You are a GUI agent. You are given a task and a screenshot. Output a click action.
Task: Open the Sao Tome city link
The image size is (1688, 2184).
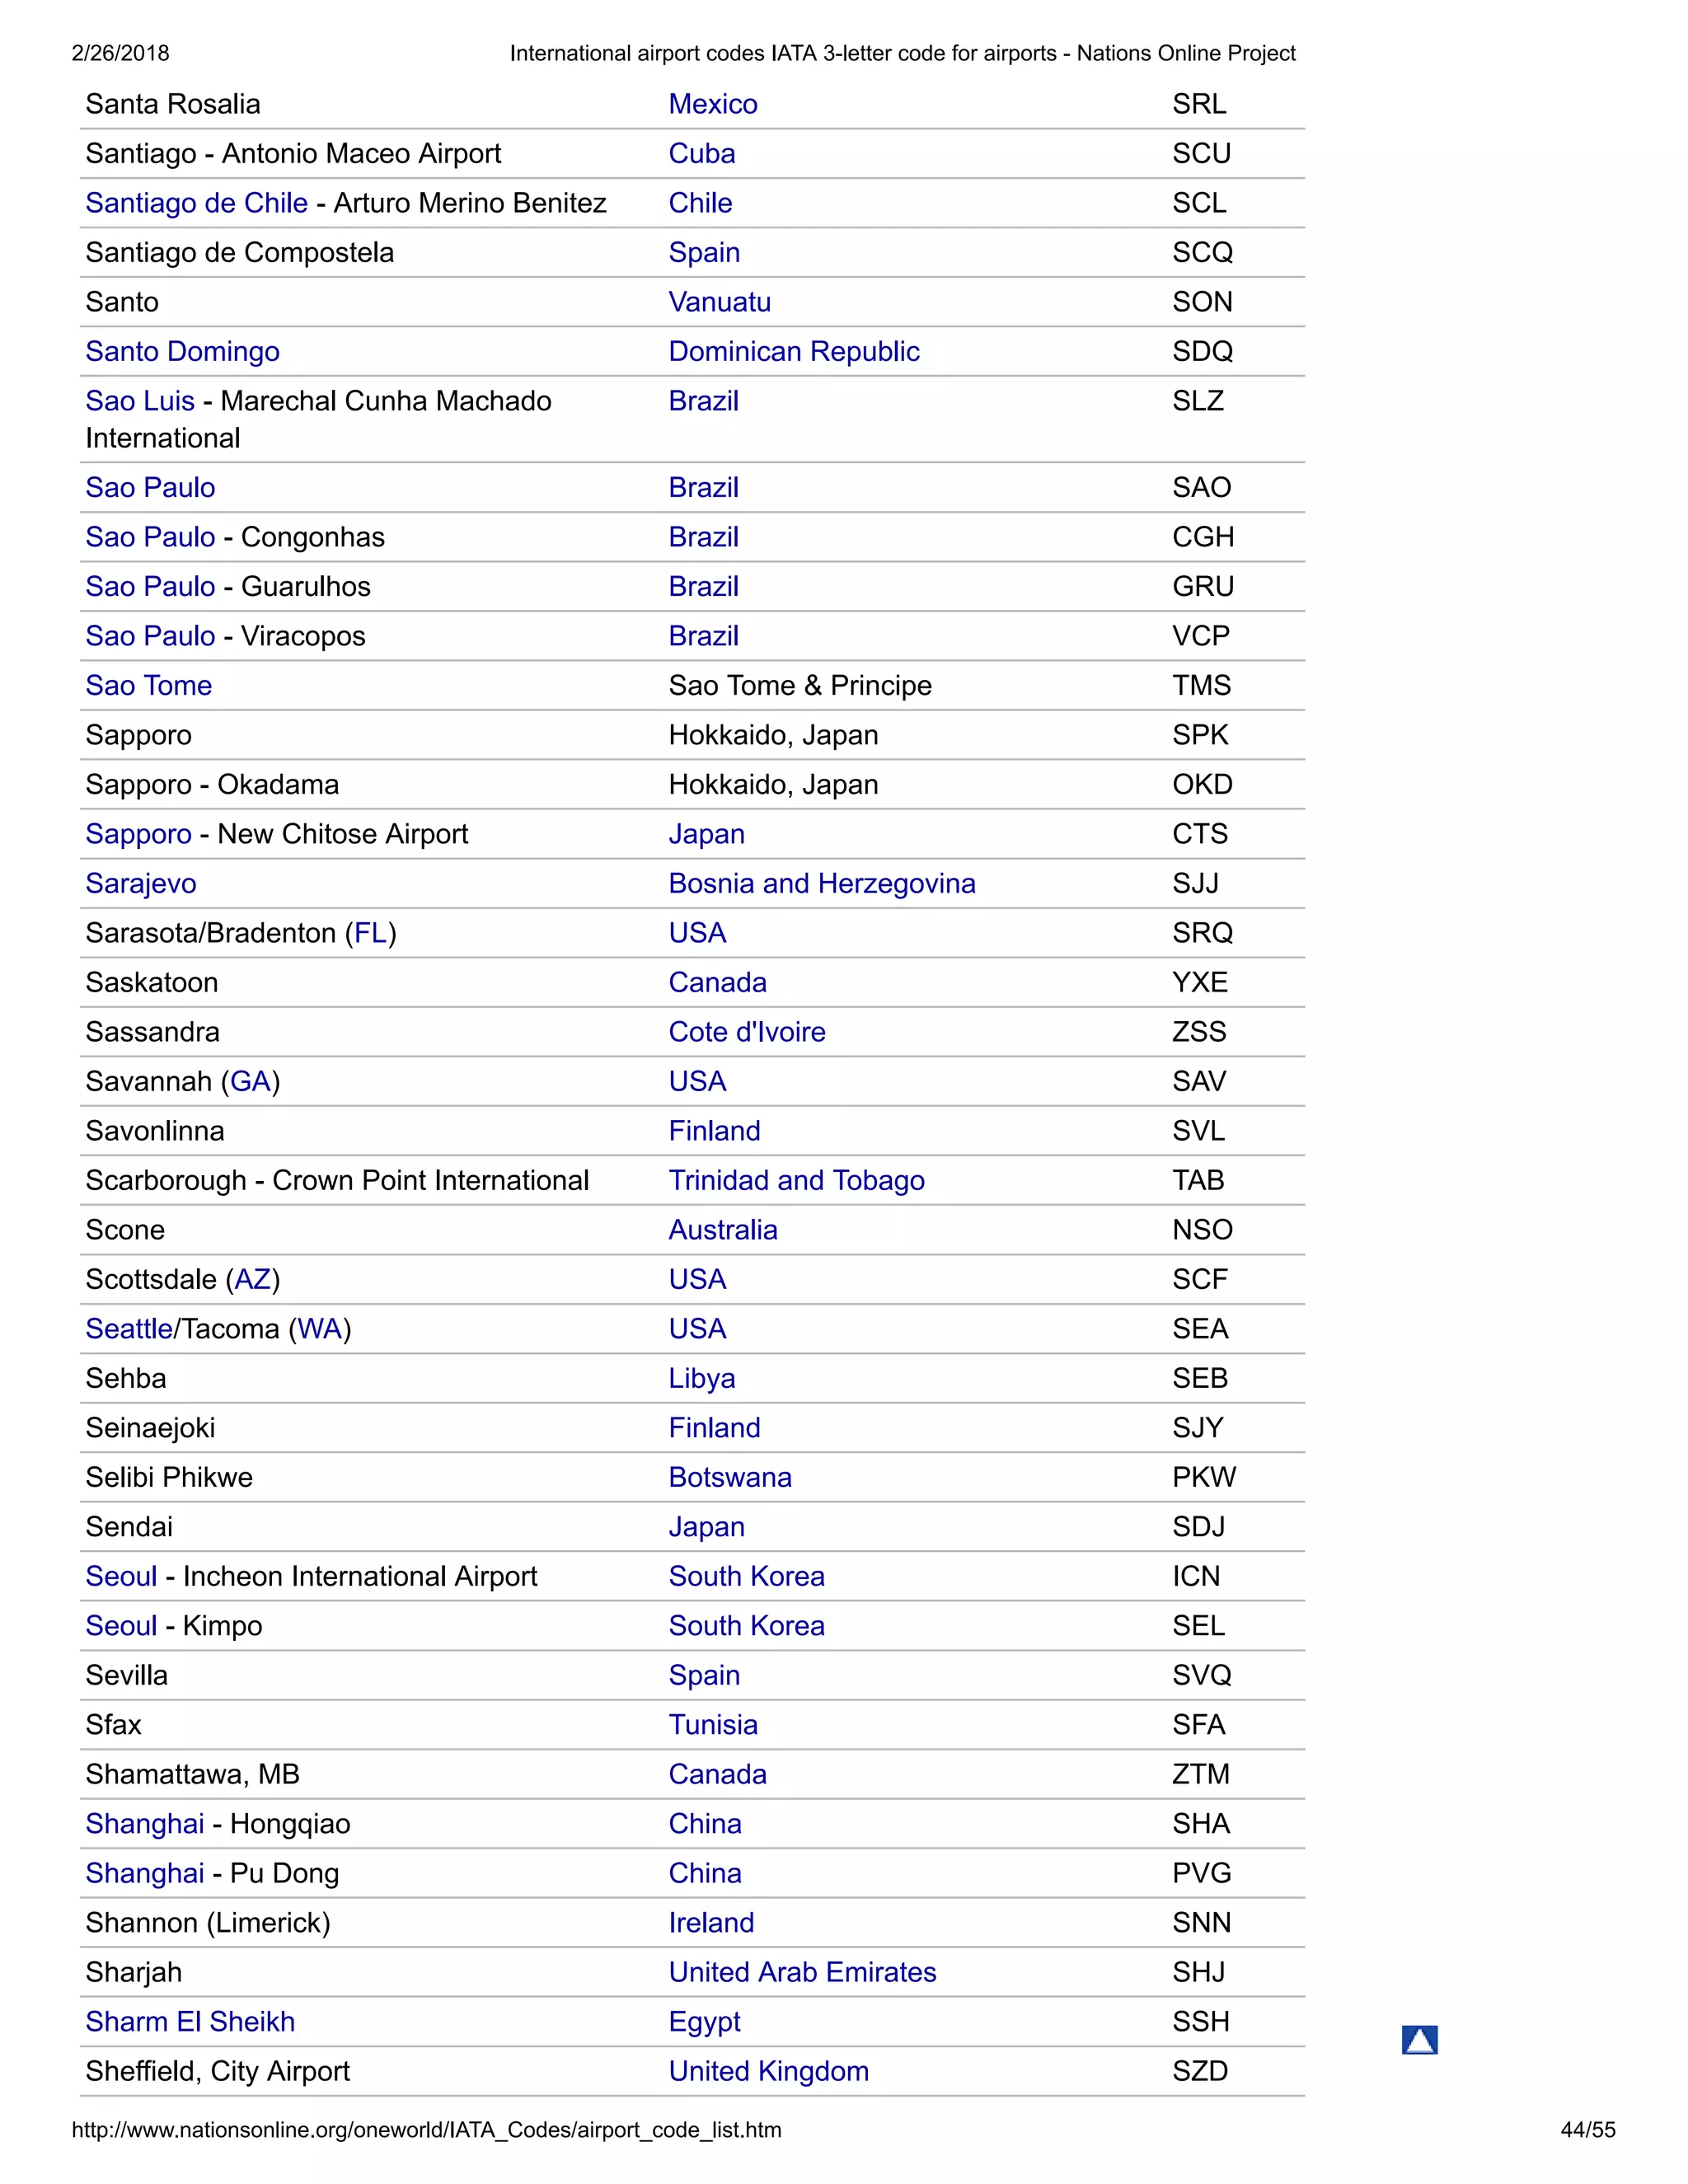point(148,685)
